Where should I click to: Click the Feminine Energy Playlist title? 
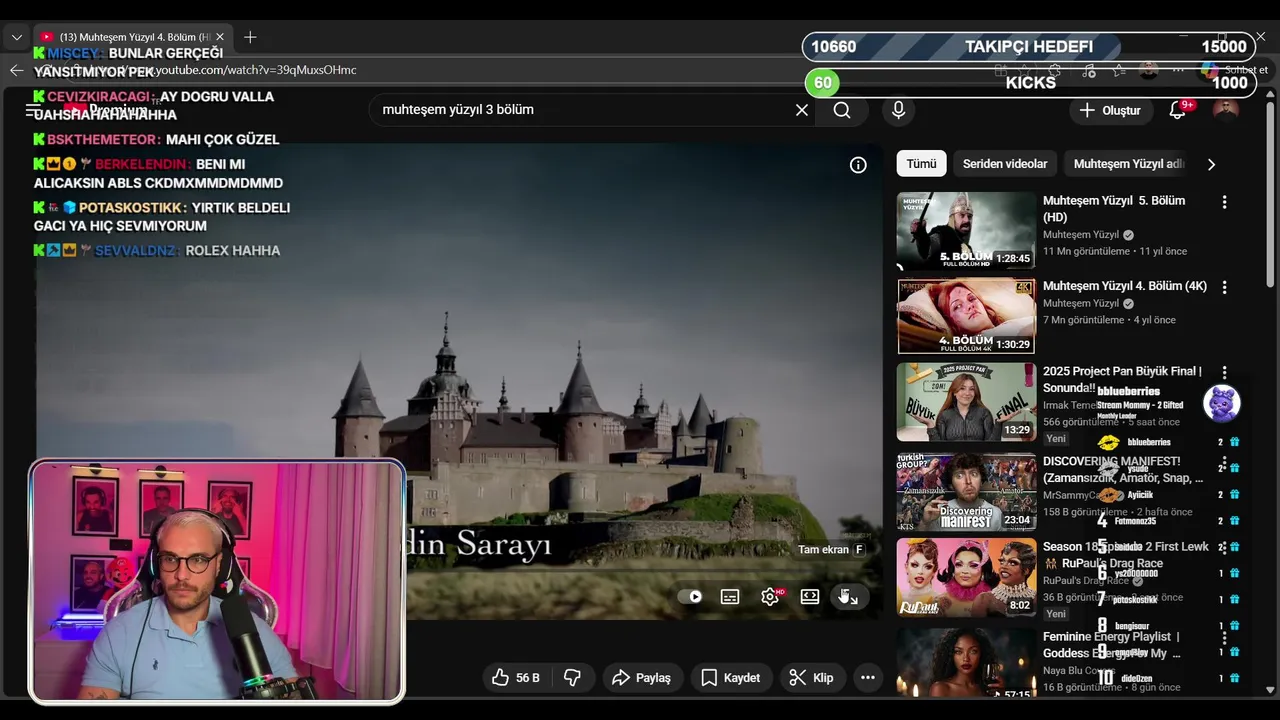click(x=1112, y=645)
